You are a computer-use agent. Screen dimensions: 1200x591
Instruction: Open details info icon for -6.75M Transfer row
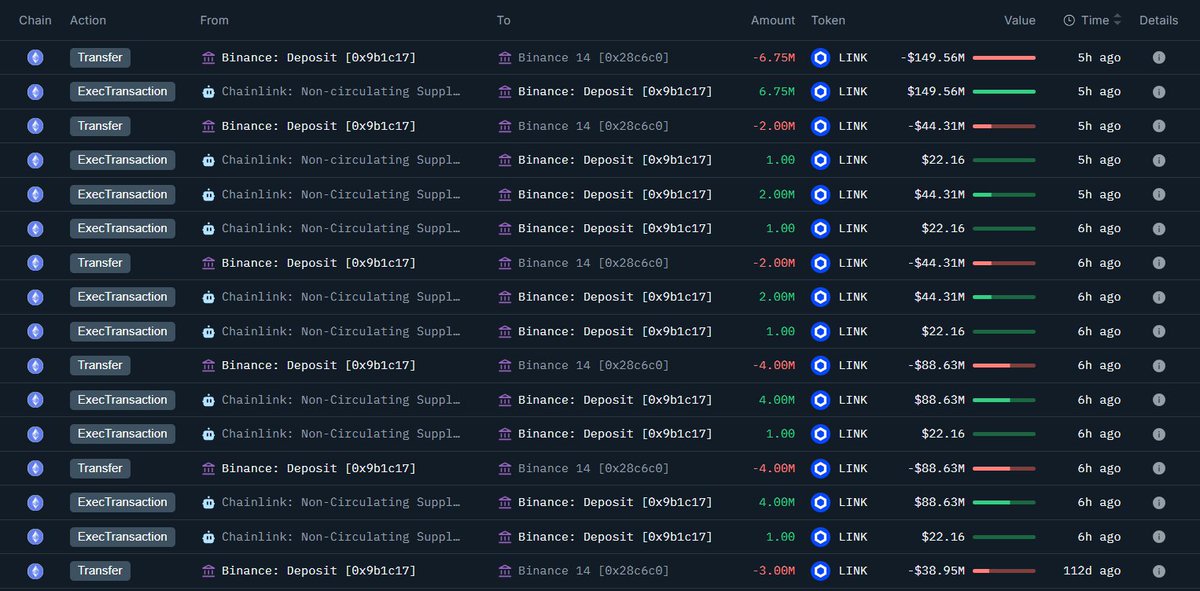click(1159, 58)
